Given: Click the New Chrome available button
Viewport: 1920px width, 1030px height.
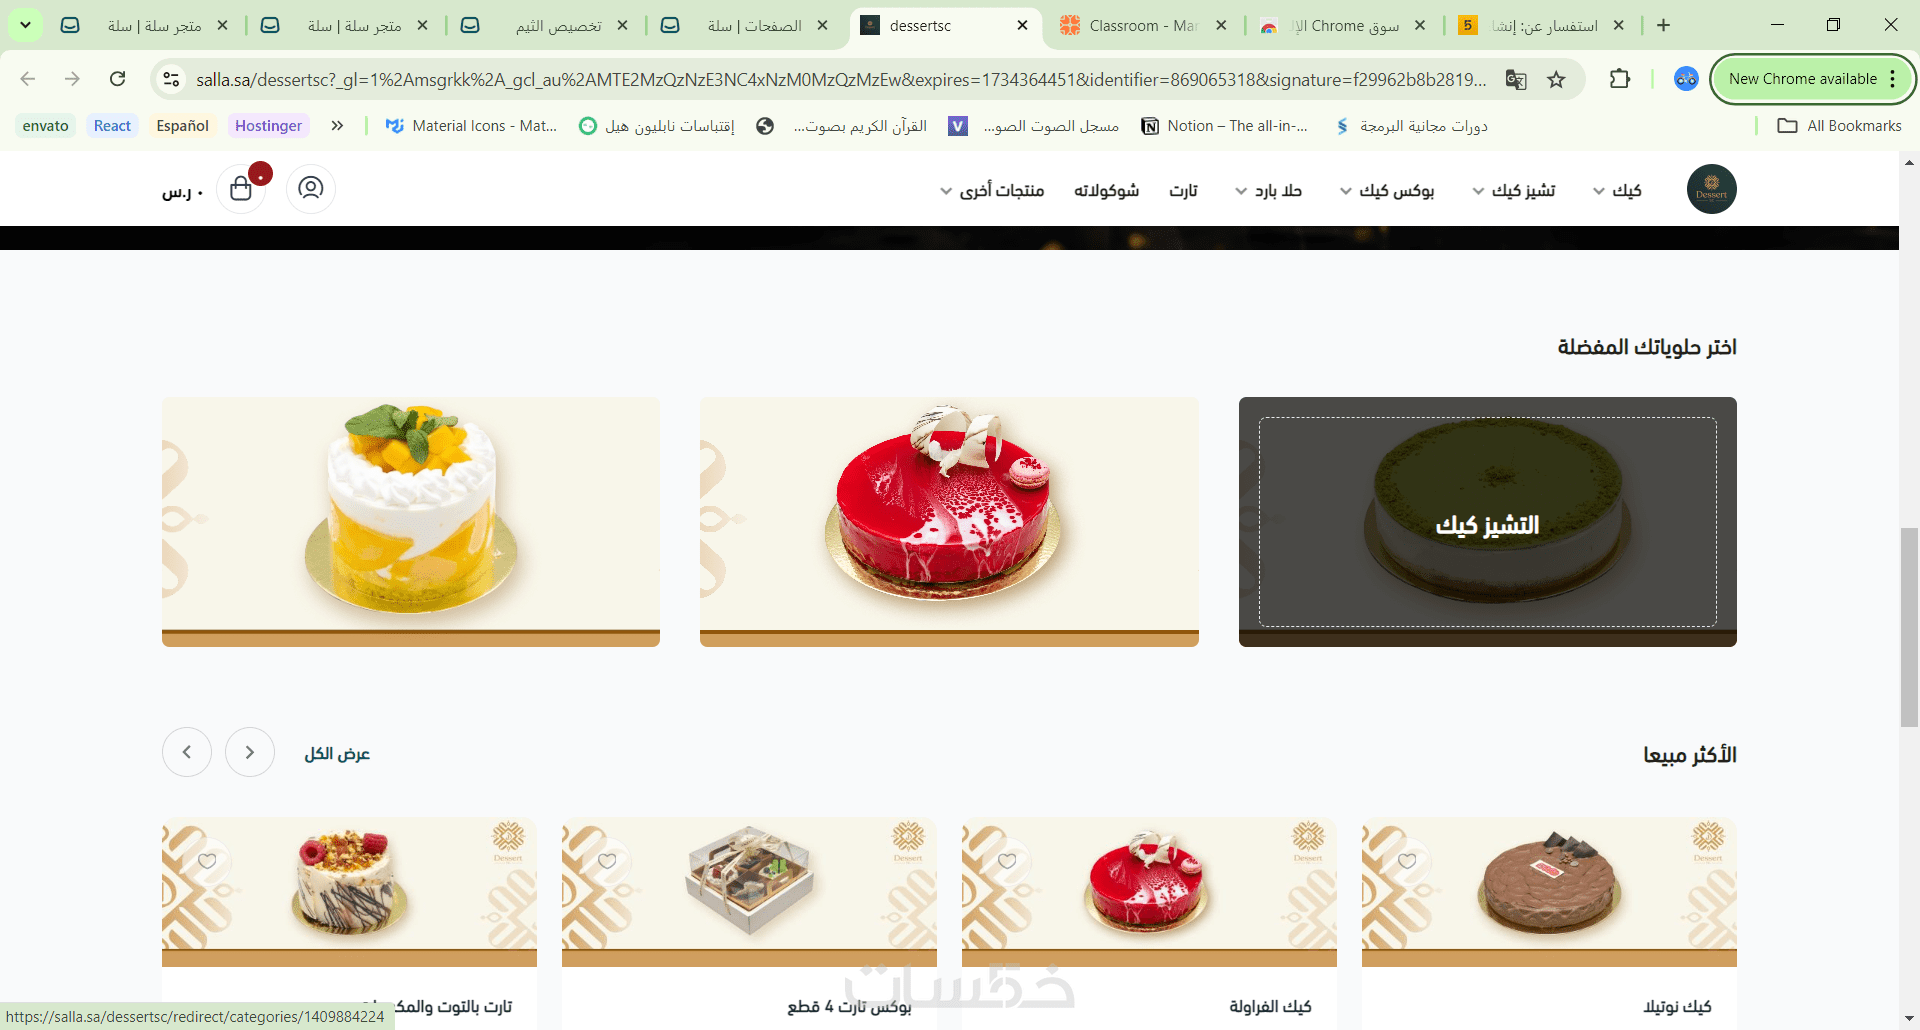Looking at the screenshot, I should [1813, 79].
